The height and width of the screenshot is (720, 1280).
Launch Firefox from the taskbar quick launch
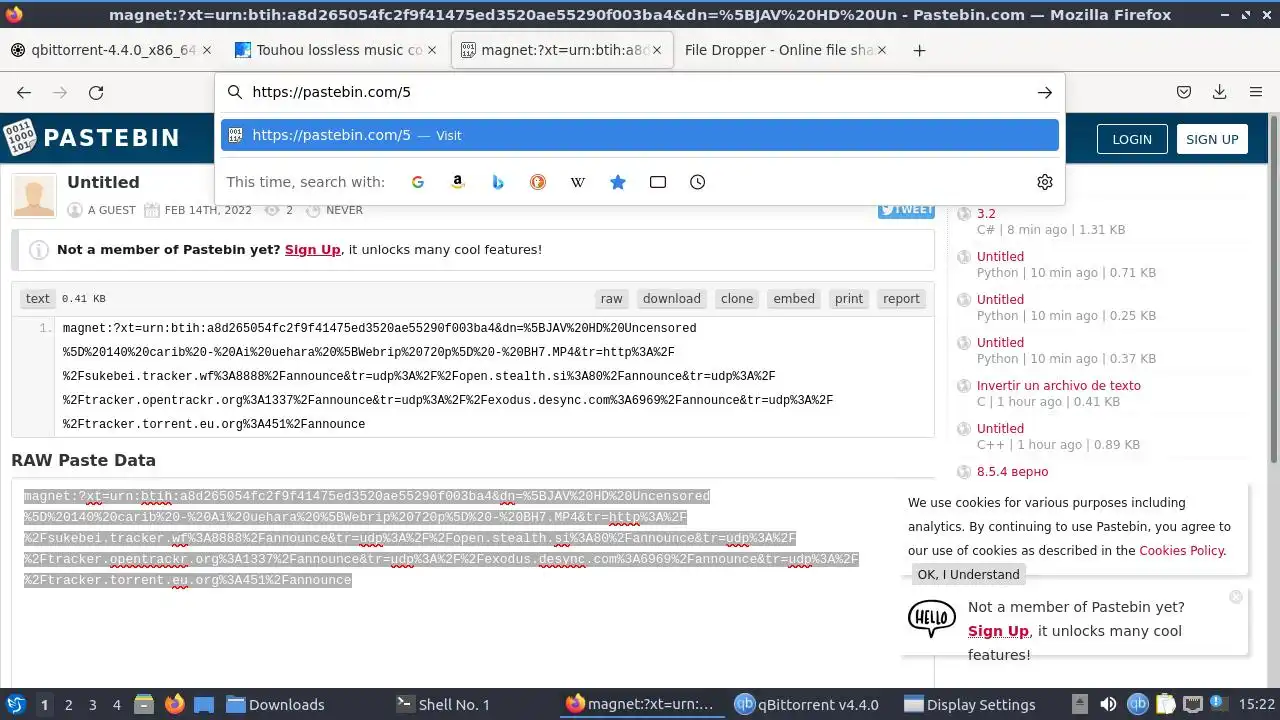tap(174, 704)
